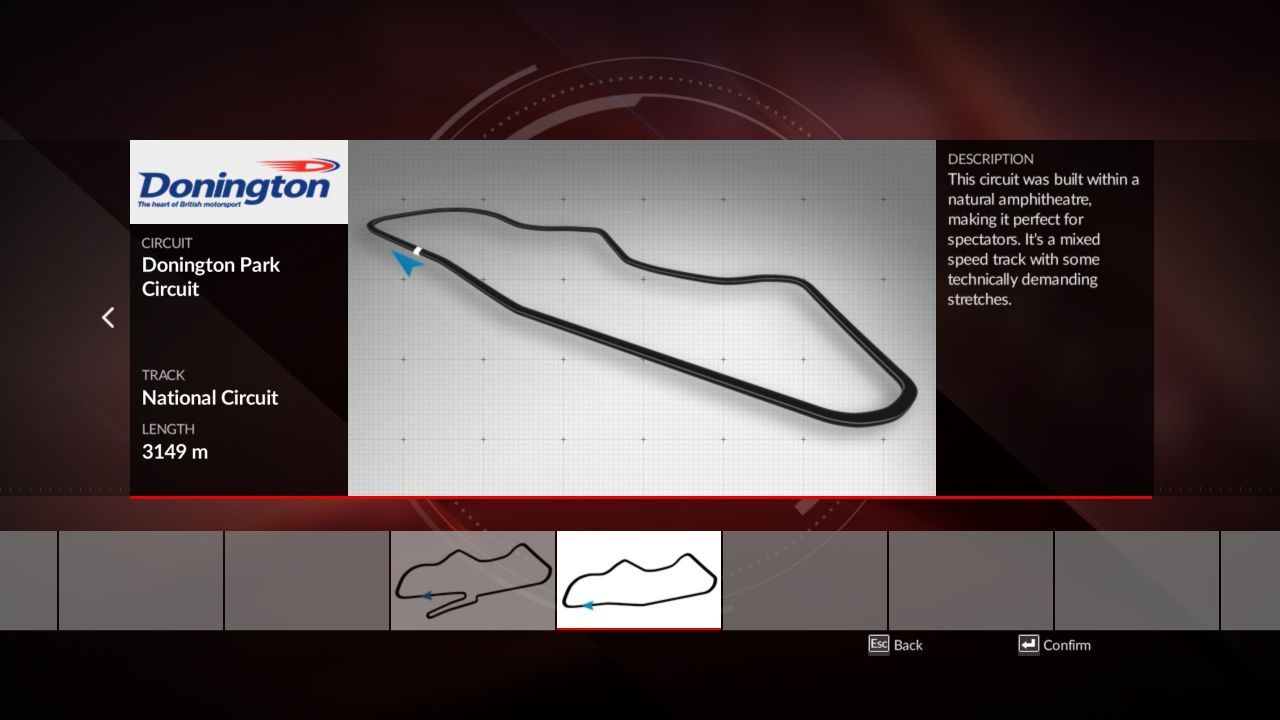Select the layout thumbnail with the hairpin loop

[473, 580]
